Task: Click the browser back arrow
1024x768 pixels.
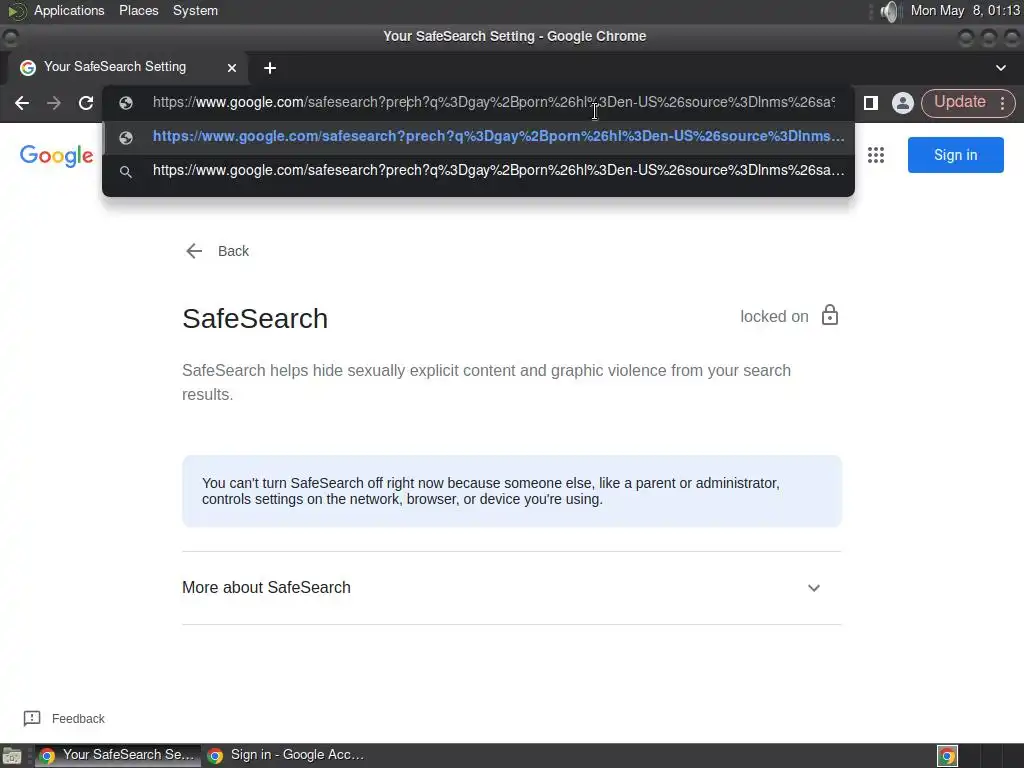Action: click(22, 103)
